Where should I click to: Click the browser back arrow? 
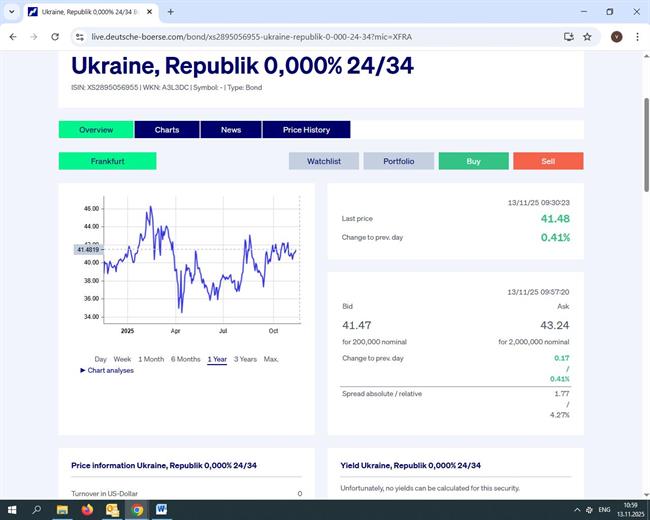13,37
